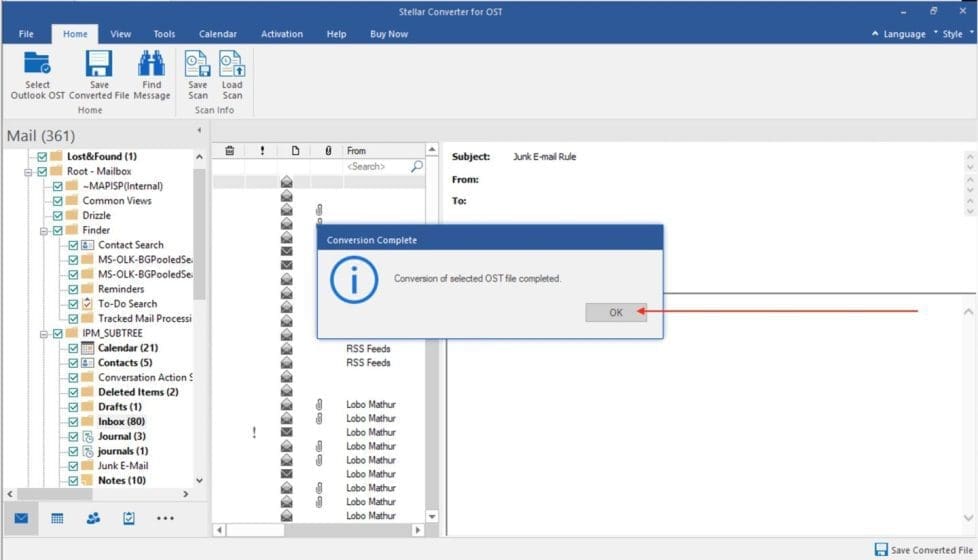Open the Tools ribbon tab
Image resolution: width=978 pixels, height=560 pixels.
(x=164, y=34)
